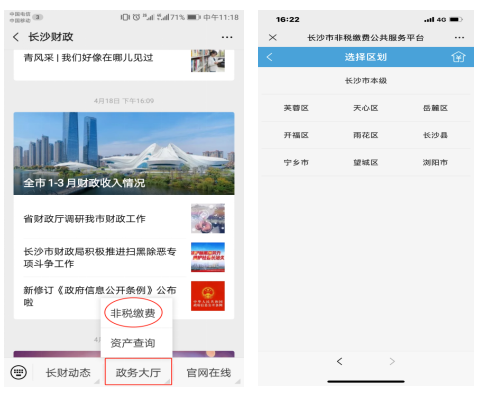Open the 政务大厅 menu
Viewport: 486px width, 395px height.
138,372
